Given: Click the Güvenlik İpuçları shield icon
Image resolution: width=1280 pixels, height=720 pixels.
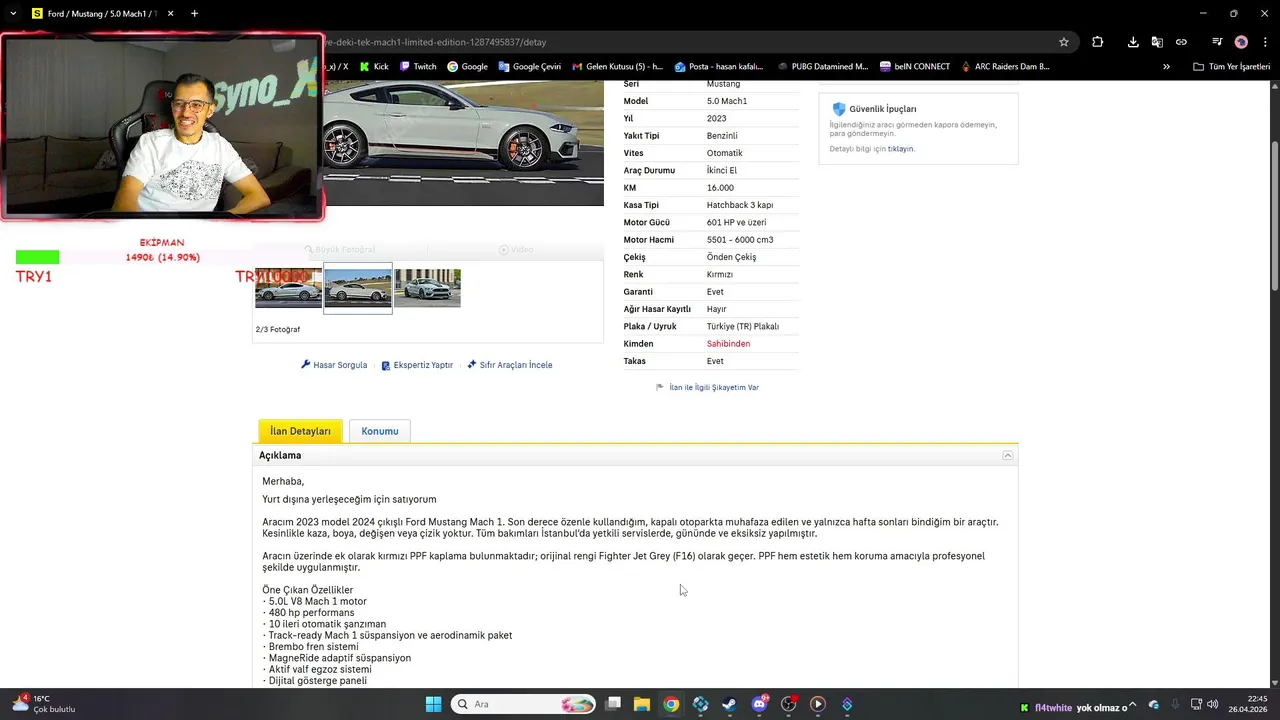Looking at the screenshot, I should coord(839,109).
